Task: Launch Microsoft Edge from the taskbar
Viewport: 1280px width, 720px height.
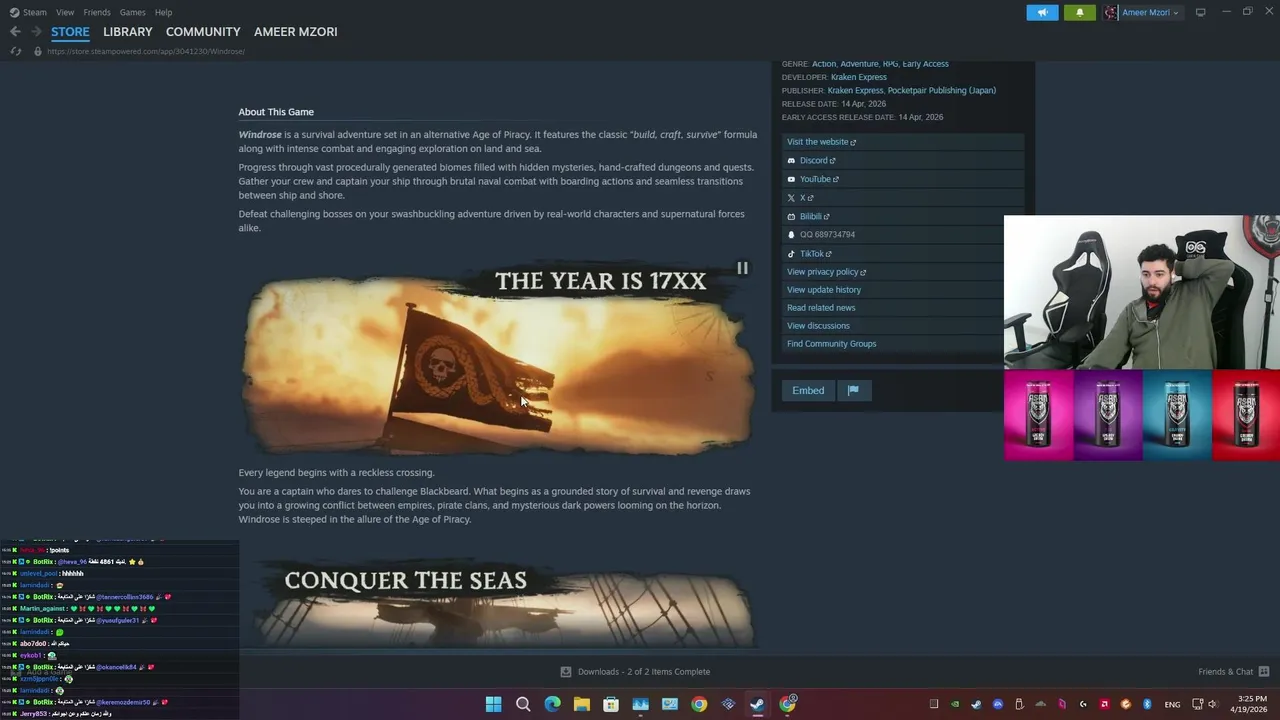Action: [x=552, y=704]
